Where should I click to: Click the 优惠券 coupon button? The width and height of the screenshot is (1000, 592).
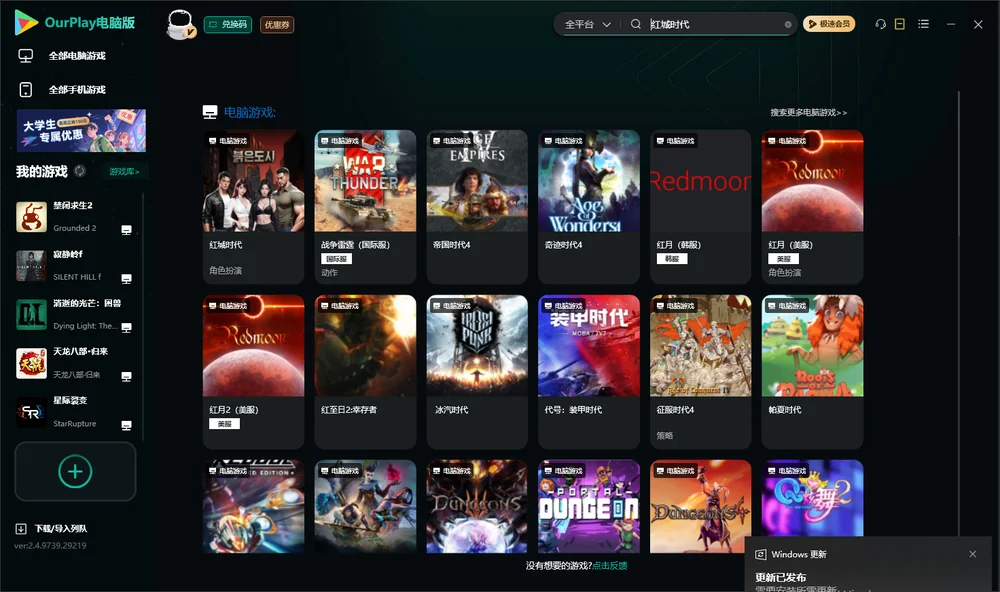pyautogui.click(x=277, y=25)
